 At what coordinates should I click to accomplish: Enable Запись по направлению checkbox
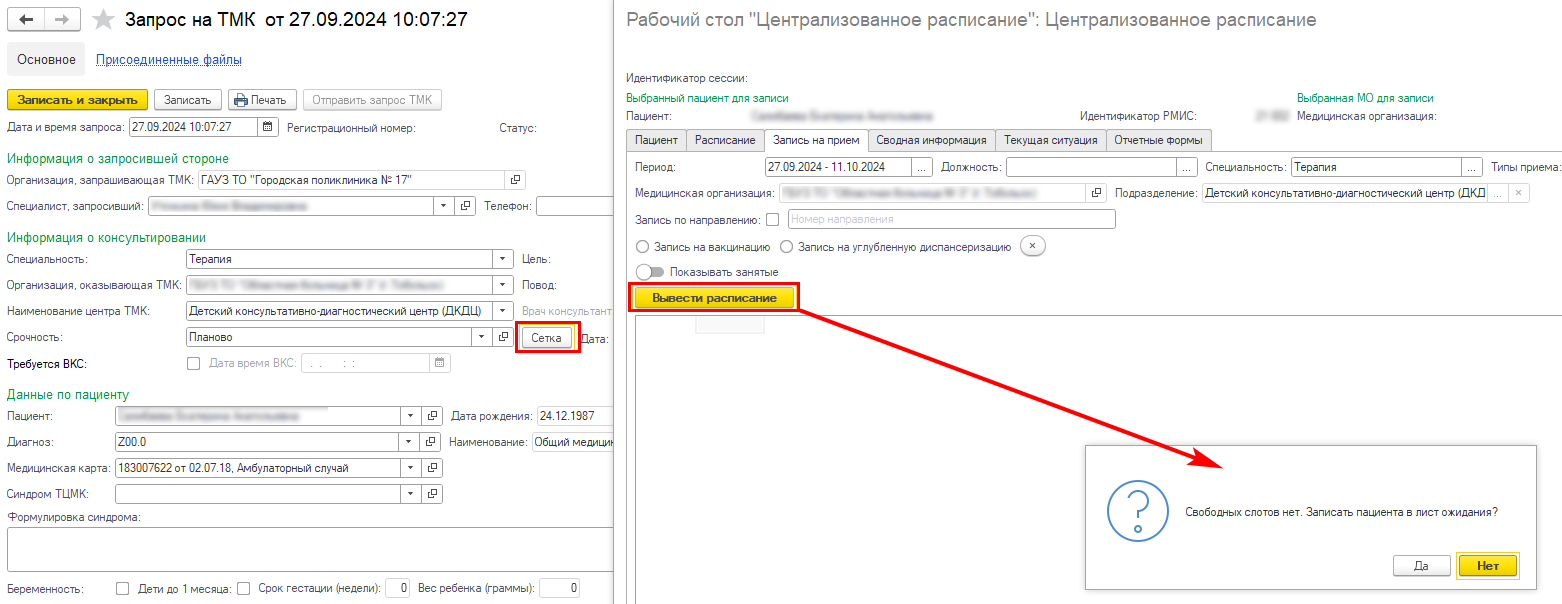[x=772, y=219]
